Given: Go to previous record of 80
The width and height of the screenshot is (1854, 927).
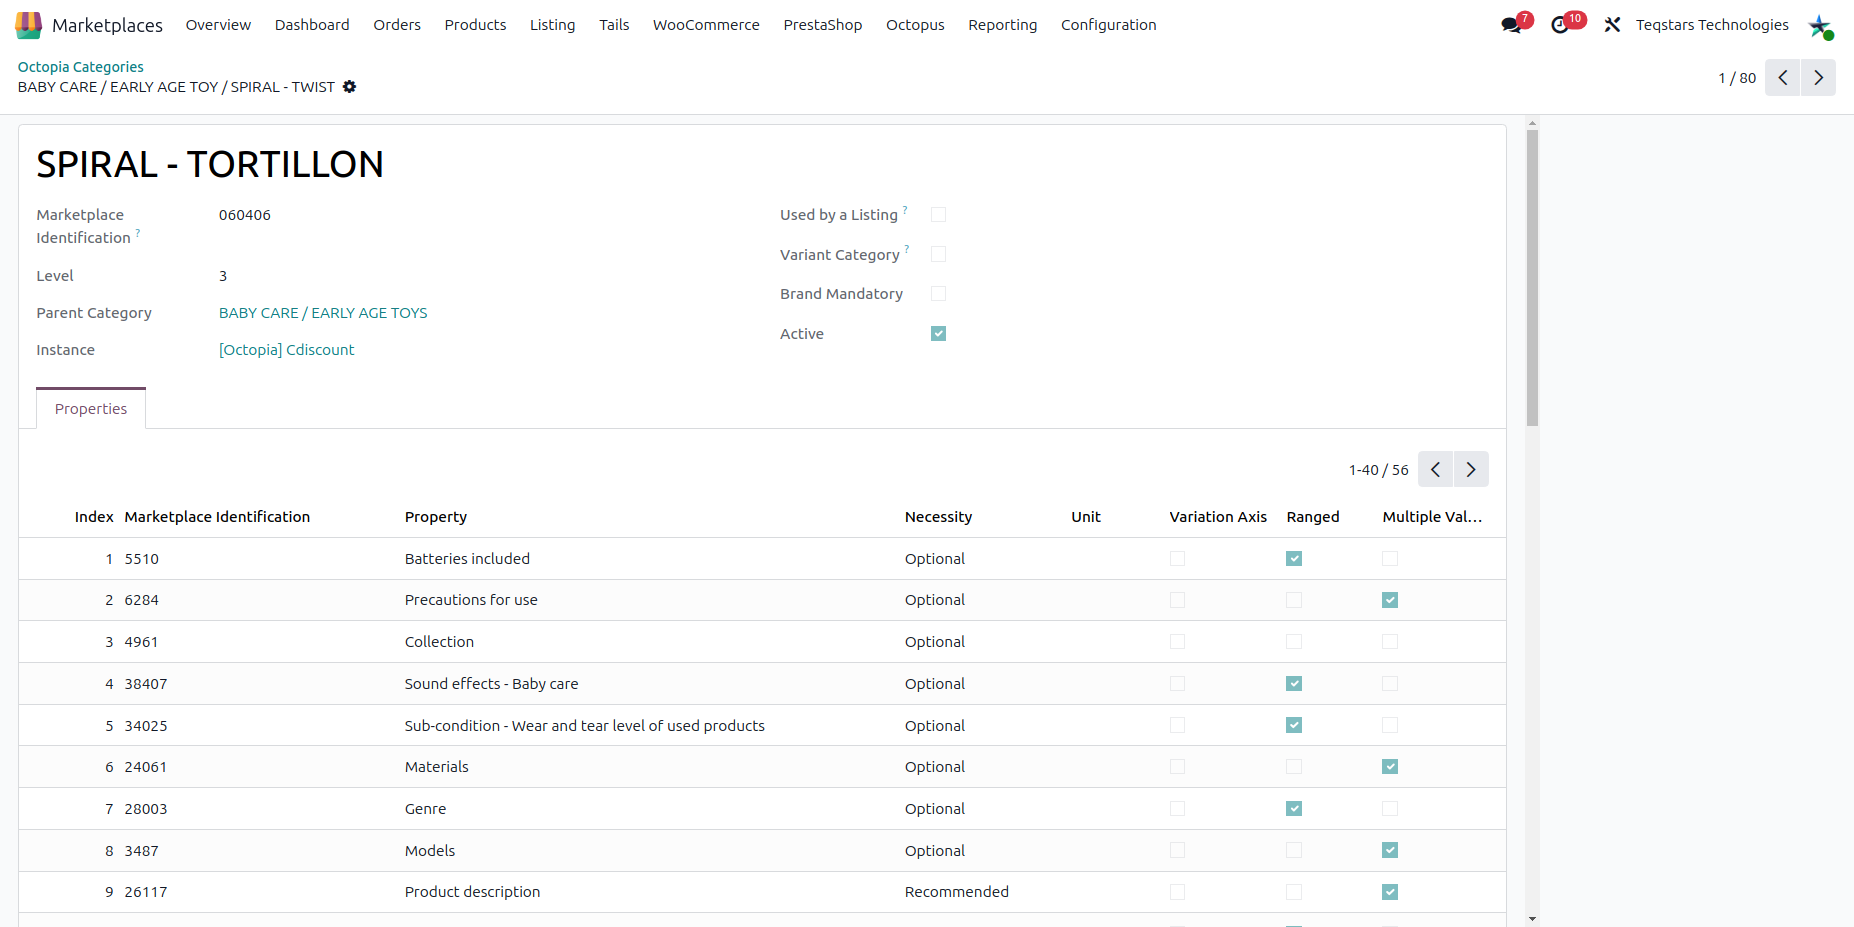Looking at the screenshot, I should coord(1783,78).
